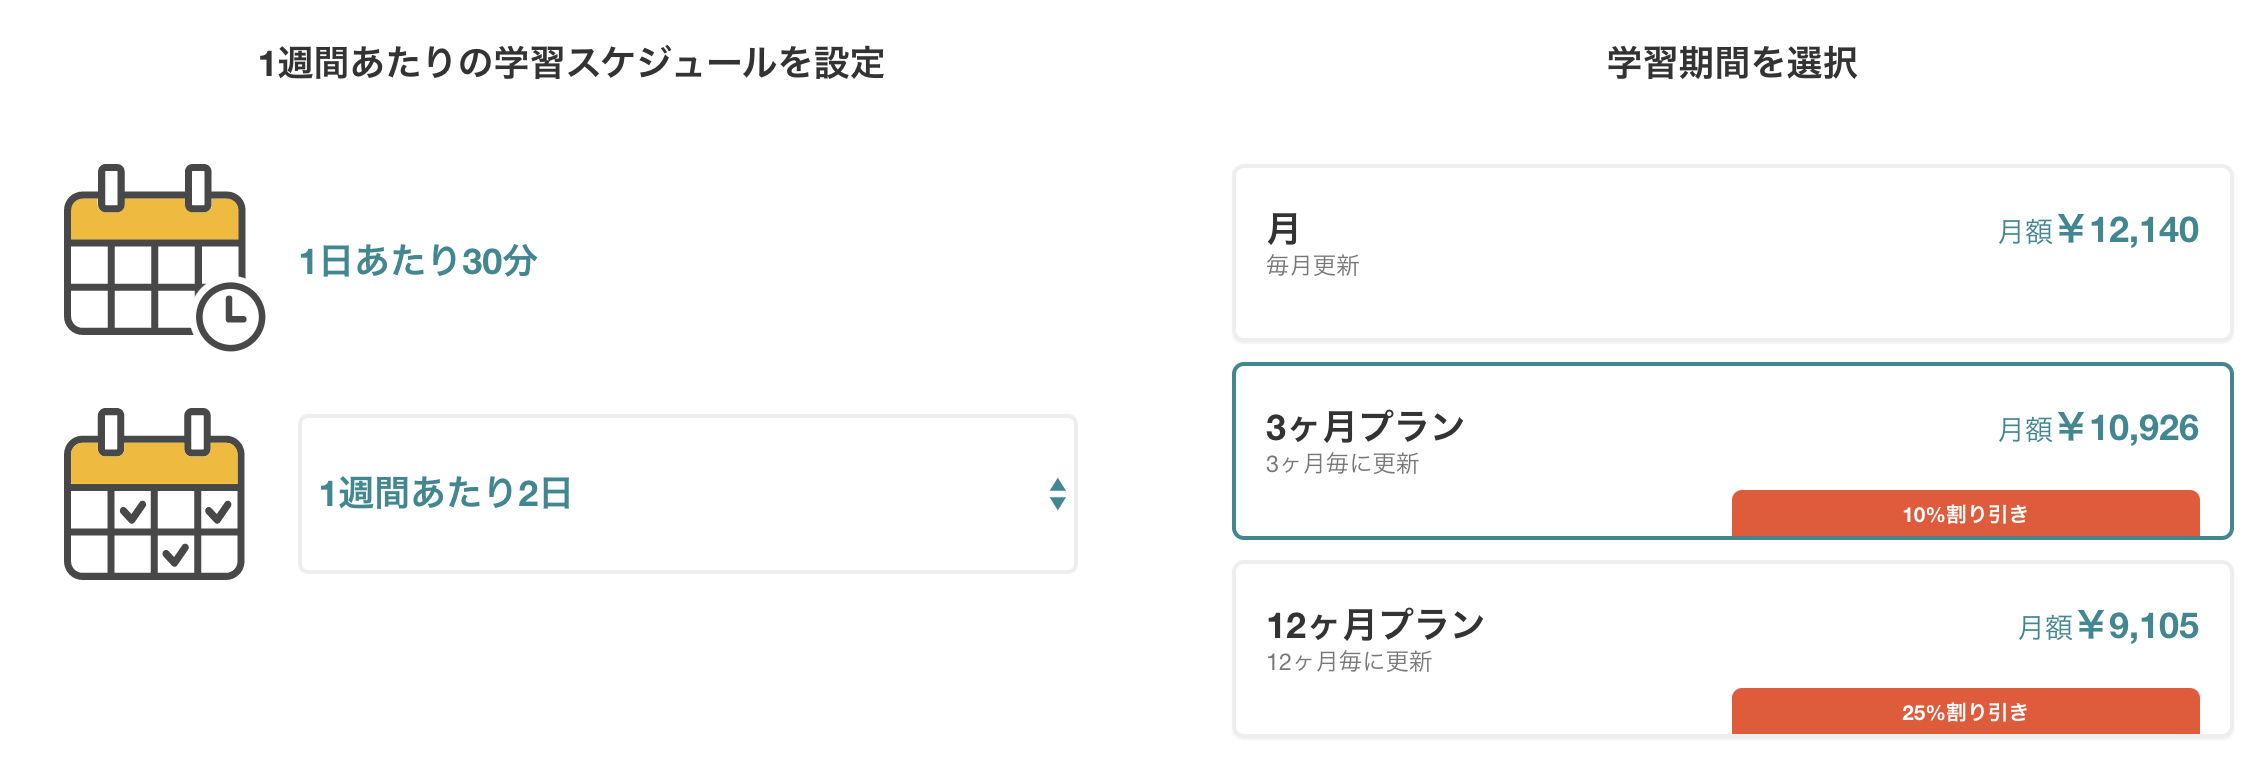The height and width of the screenshot is (766, 2268).
Task: Click the 12ヶ月毎に更新 subtitle
Action: 1349,661
